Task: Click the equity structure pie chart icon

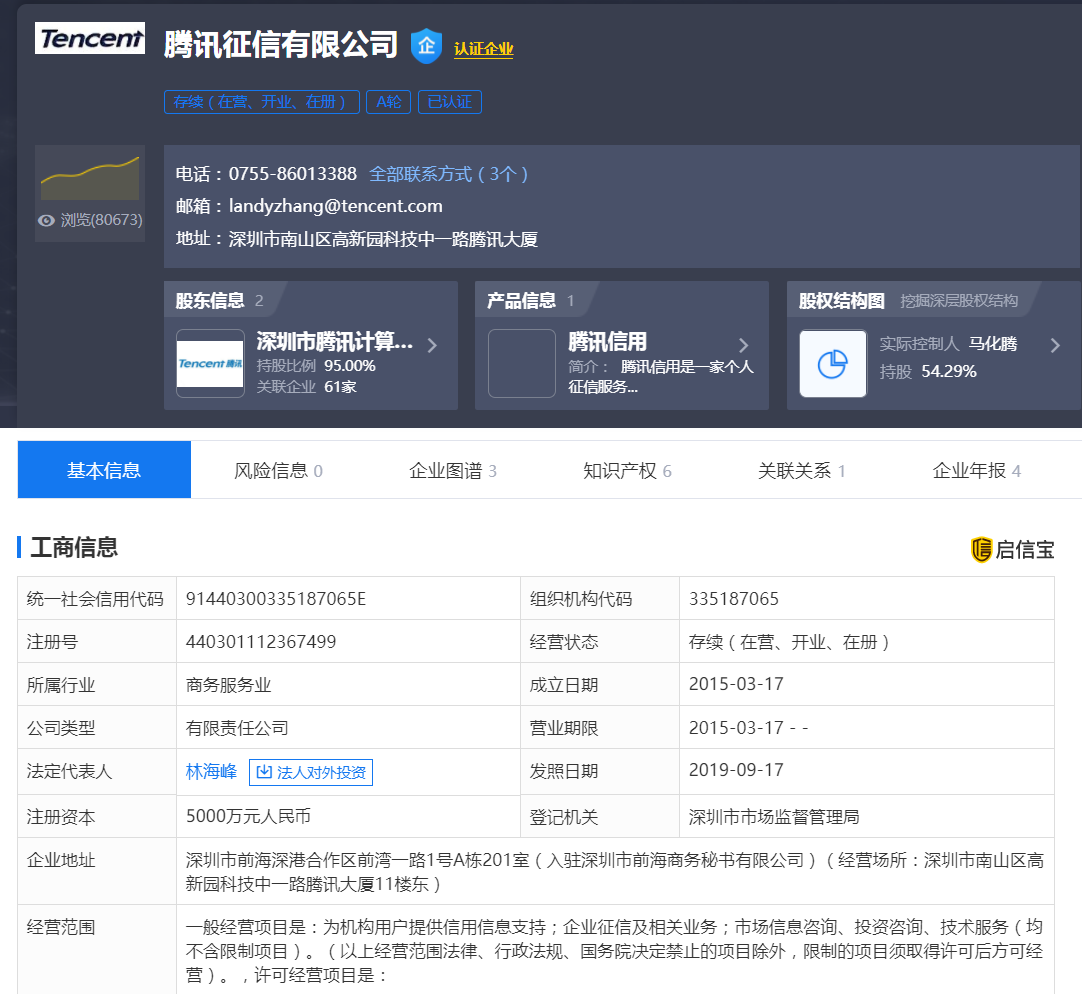Action: click(x=832, y=364)
